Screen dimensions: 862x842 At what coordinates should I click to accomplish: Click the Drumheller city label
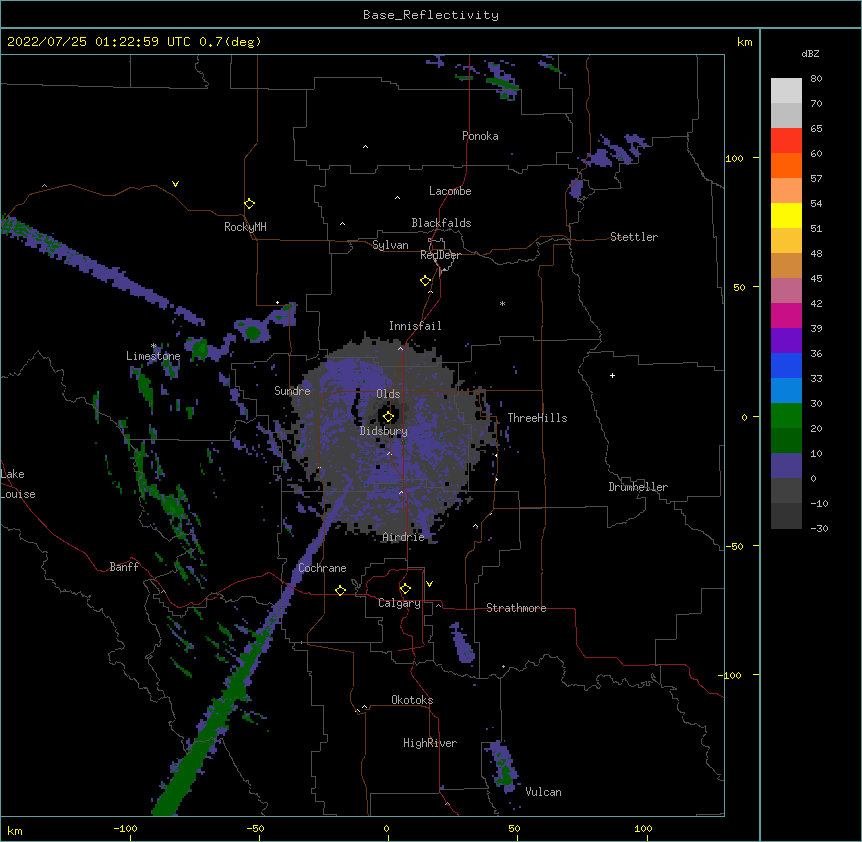[x=638, y=487]
